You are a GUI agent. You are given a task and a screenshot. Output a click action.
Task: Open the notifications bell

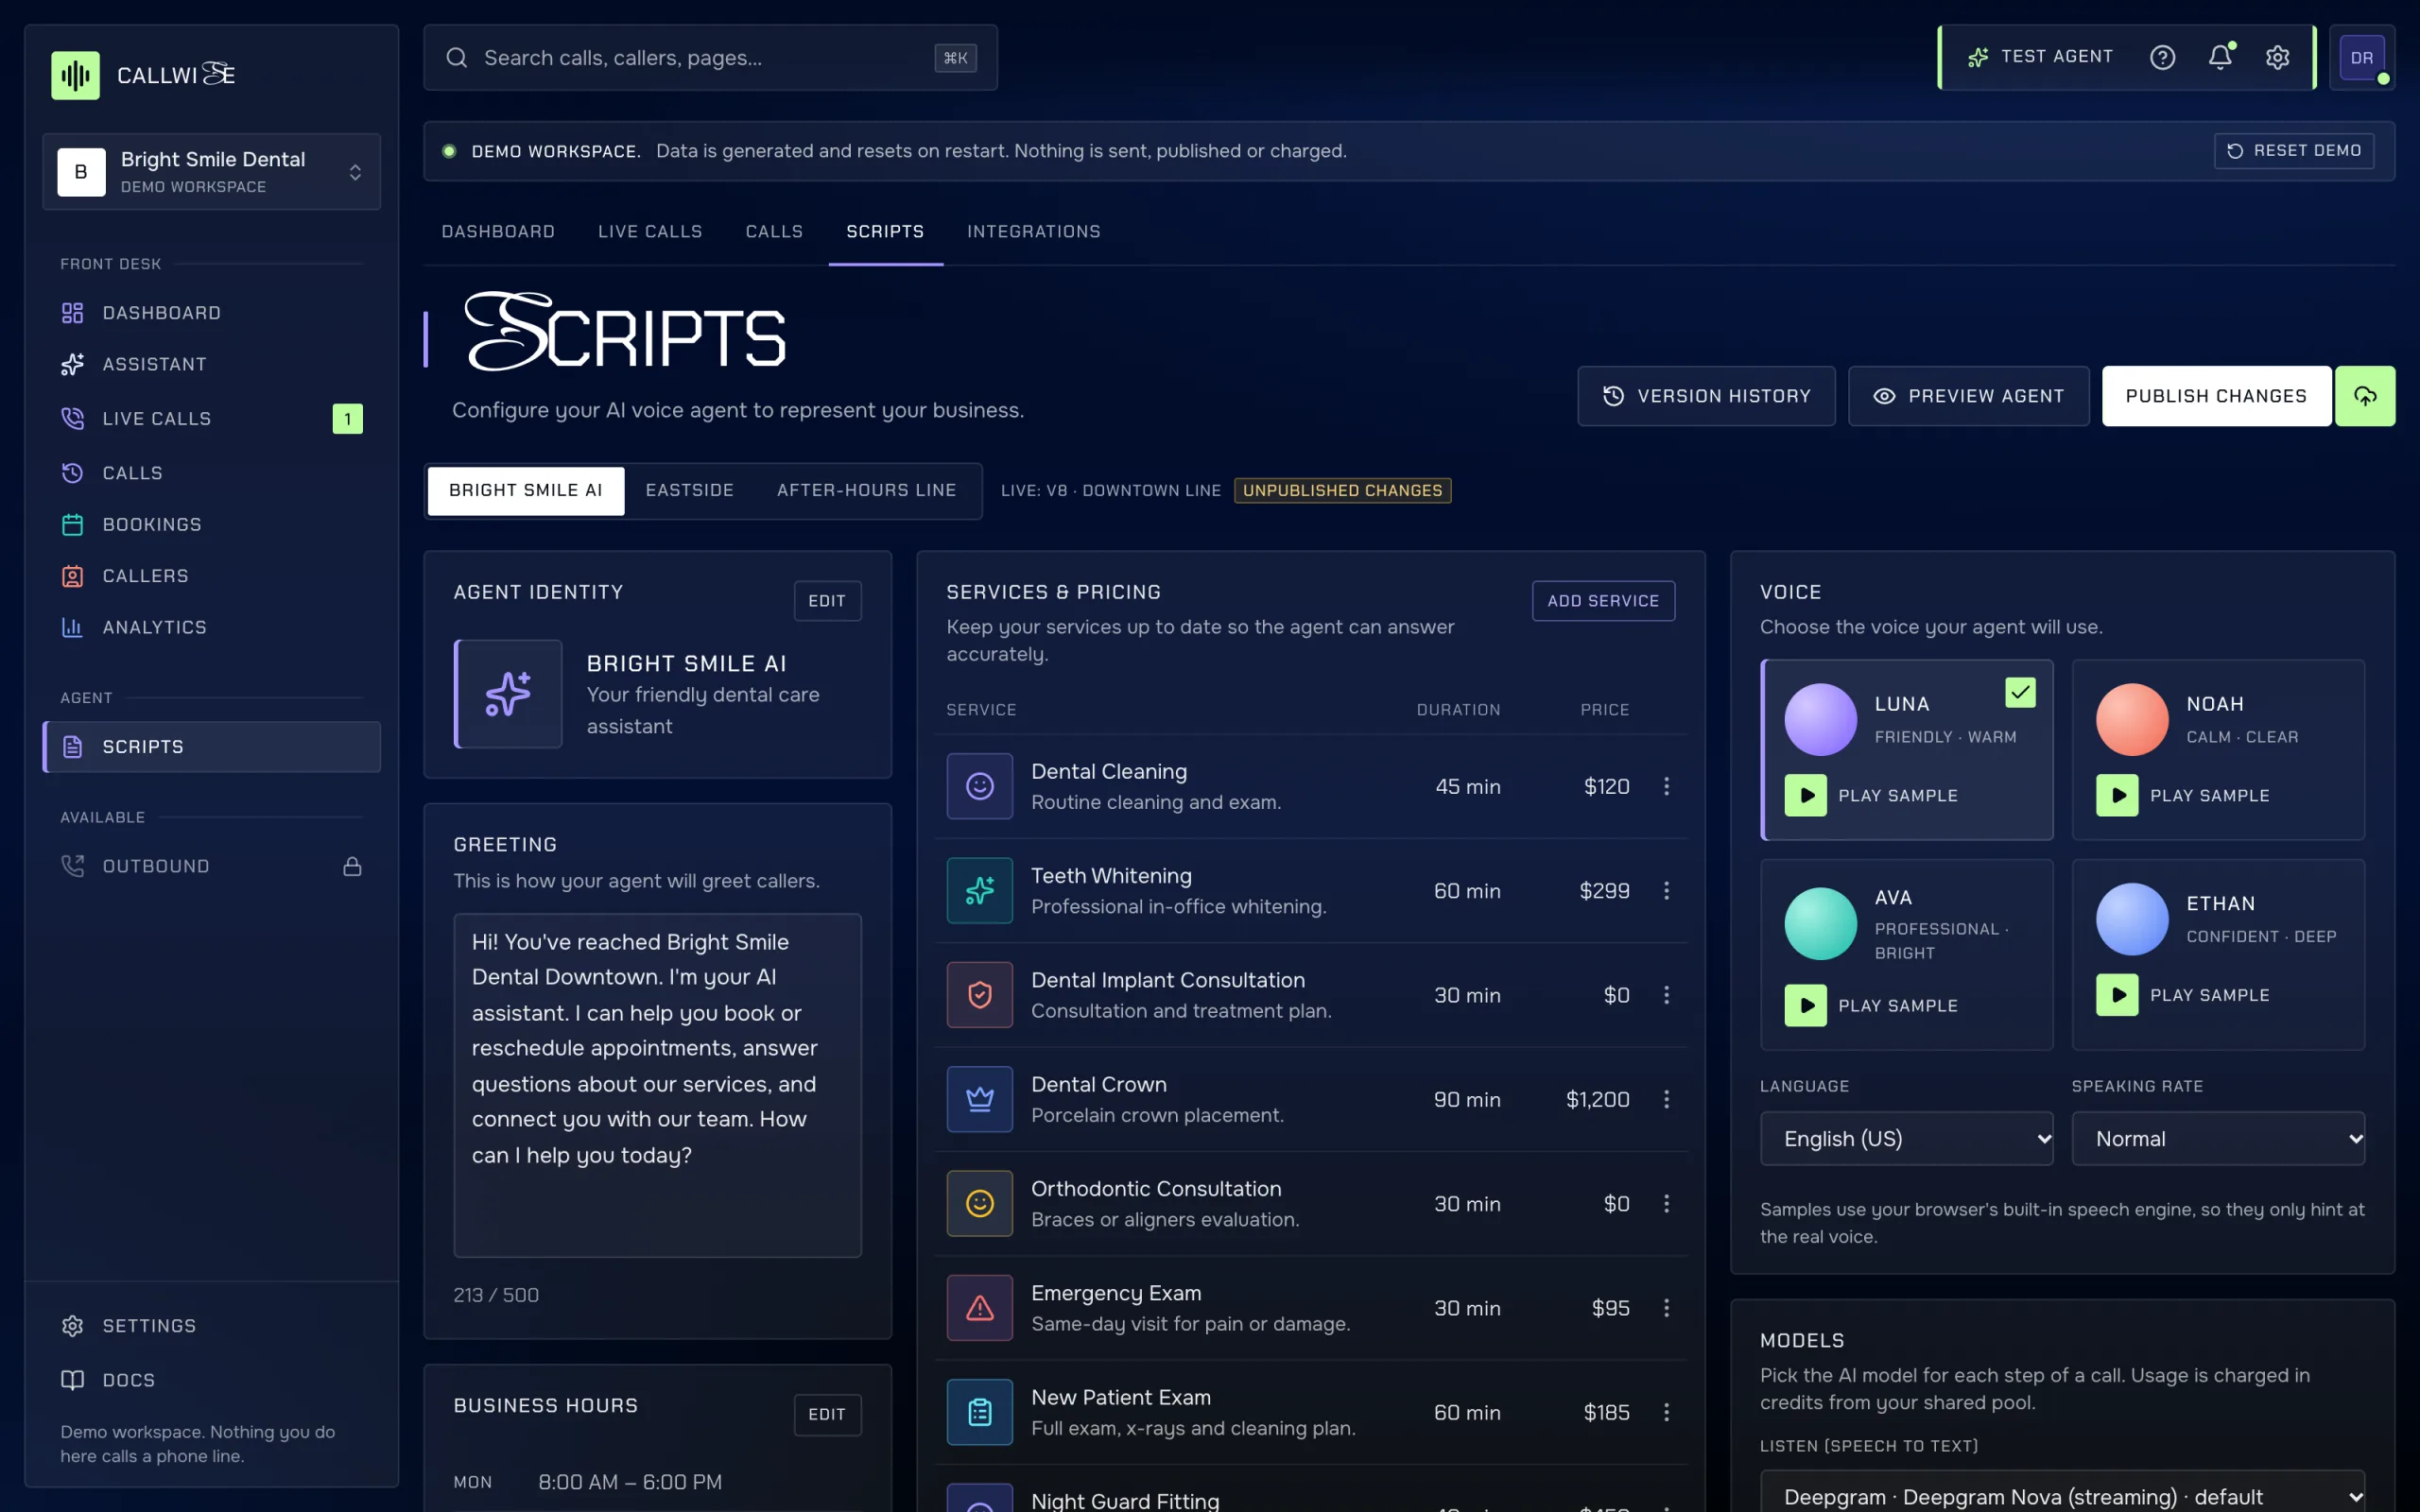(x=2220, y=57)
